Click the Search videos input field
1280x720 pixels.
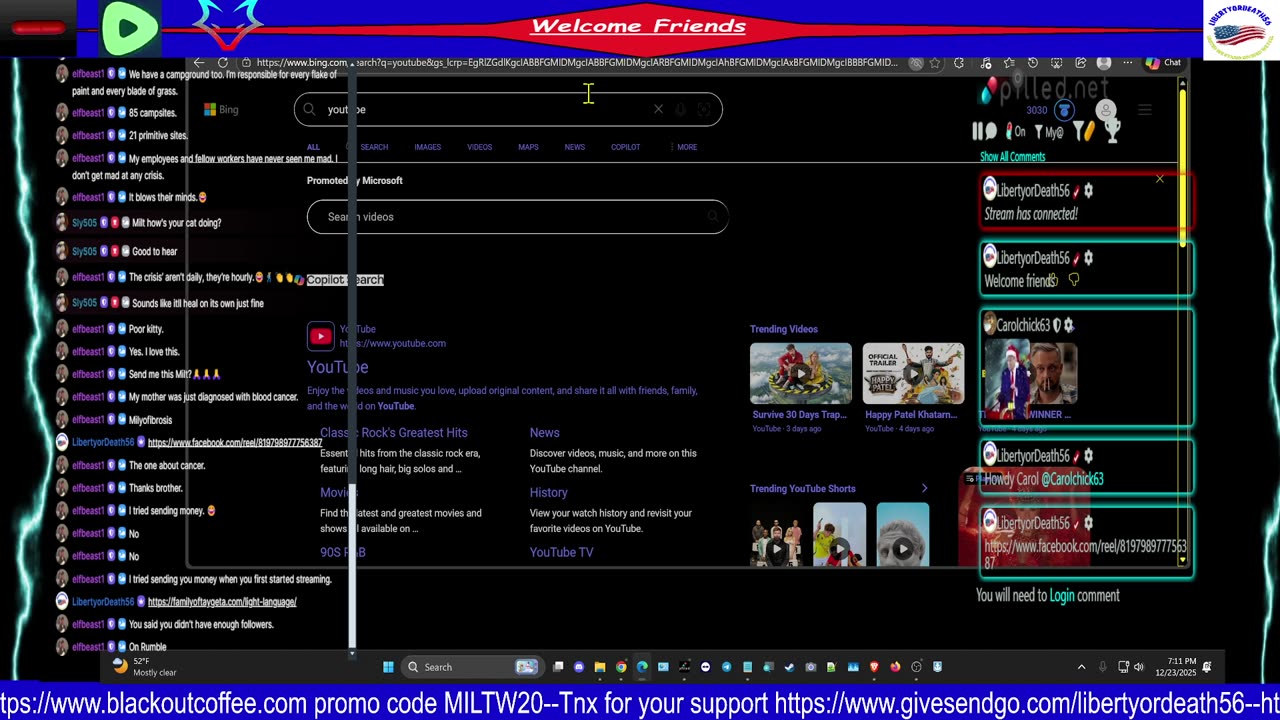coord(517,217)
